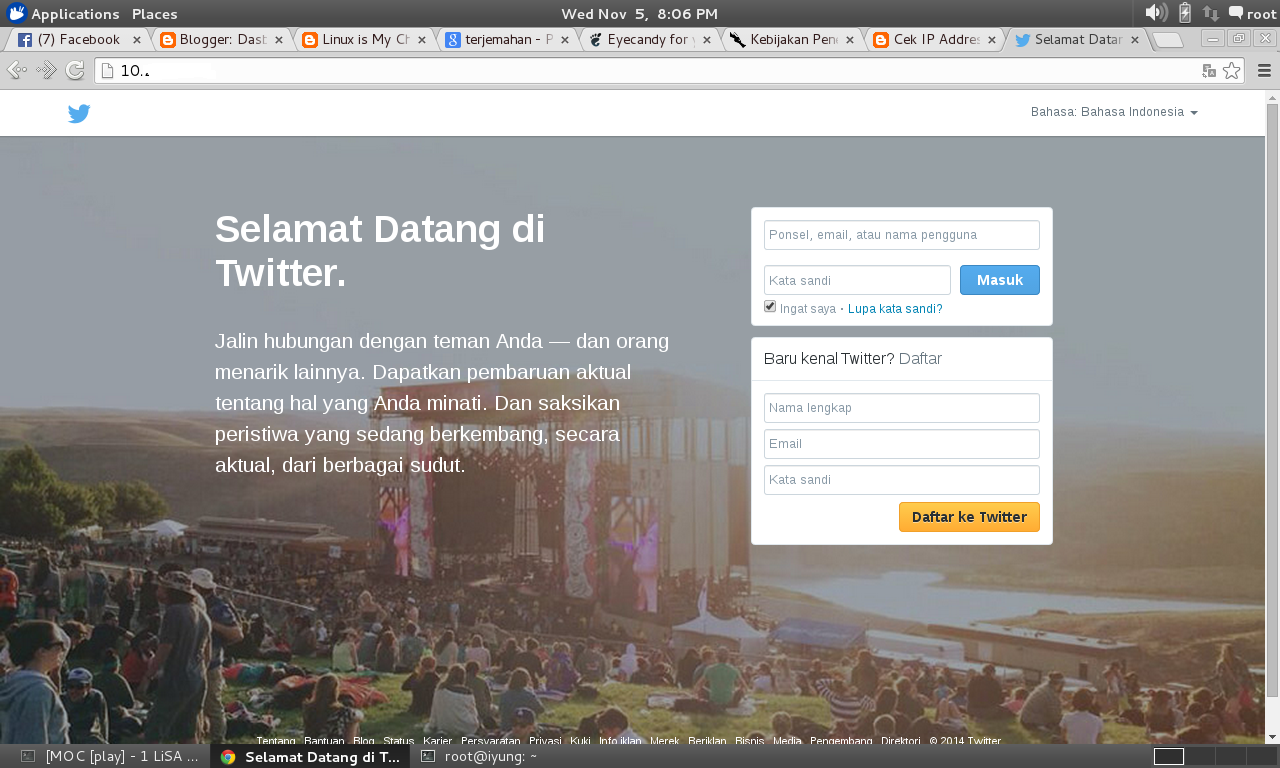Viewport: 1280px width, 768px height.
Task: Click the Ponsel, email, atau nama pengguna field
Action: (900, 234)
